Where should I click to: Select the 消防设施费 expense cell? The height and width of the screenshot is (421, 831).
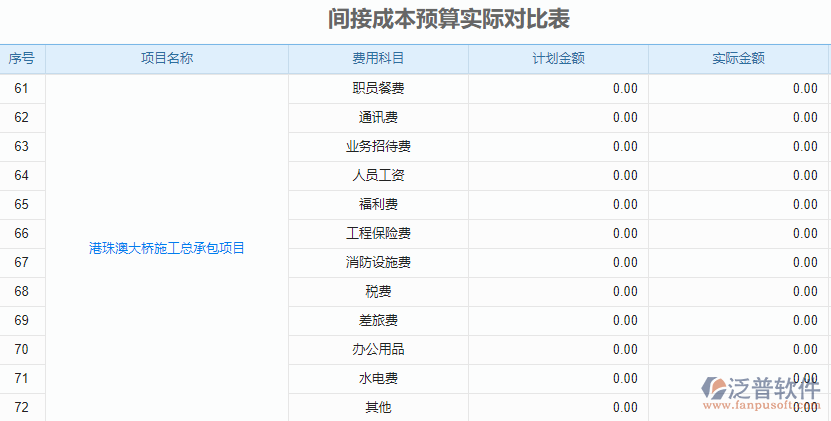(378, 263)
